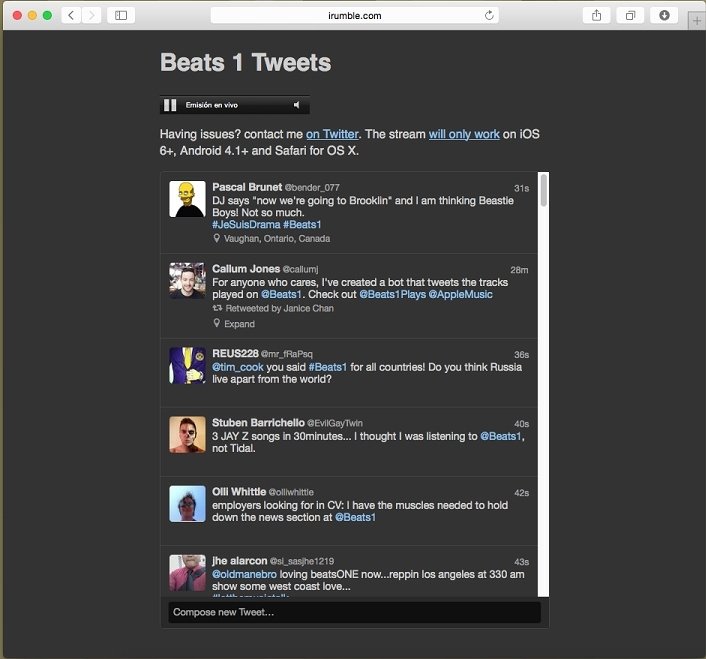Click the 'Vaughan, Ontario, Canada' location text
This screenshot has width=706, height=659.
tap(277, 239)
